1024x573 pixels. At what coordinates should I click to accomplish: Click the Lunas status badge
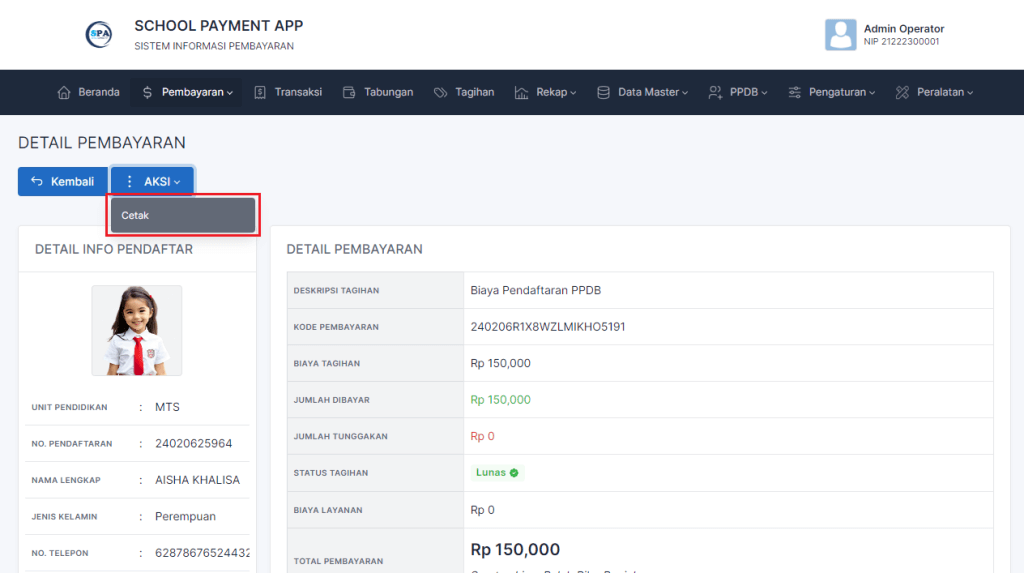497,473
